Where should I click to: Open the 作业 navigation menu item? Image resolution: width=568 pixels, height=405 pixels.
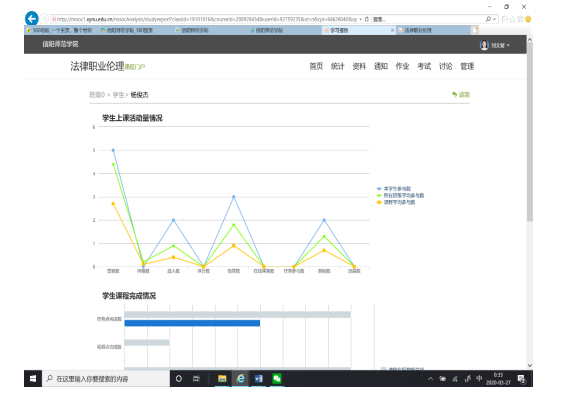point(402,66)
